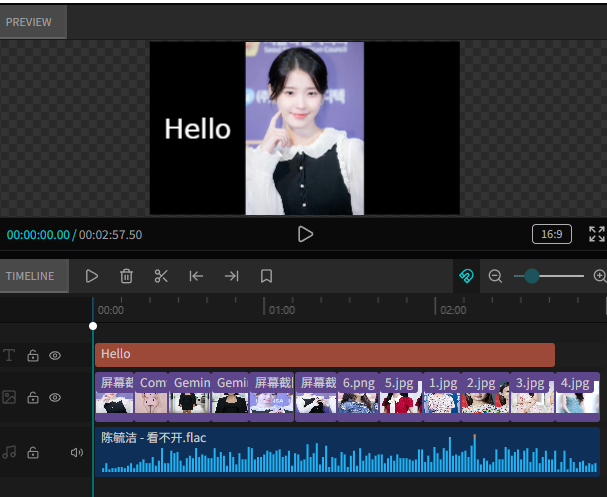Click the audio track music note icon
This screenshot has height=497, width=607.
pos(9,452)
